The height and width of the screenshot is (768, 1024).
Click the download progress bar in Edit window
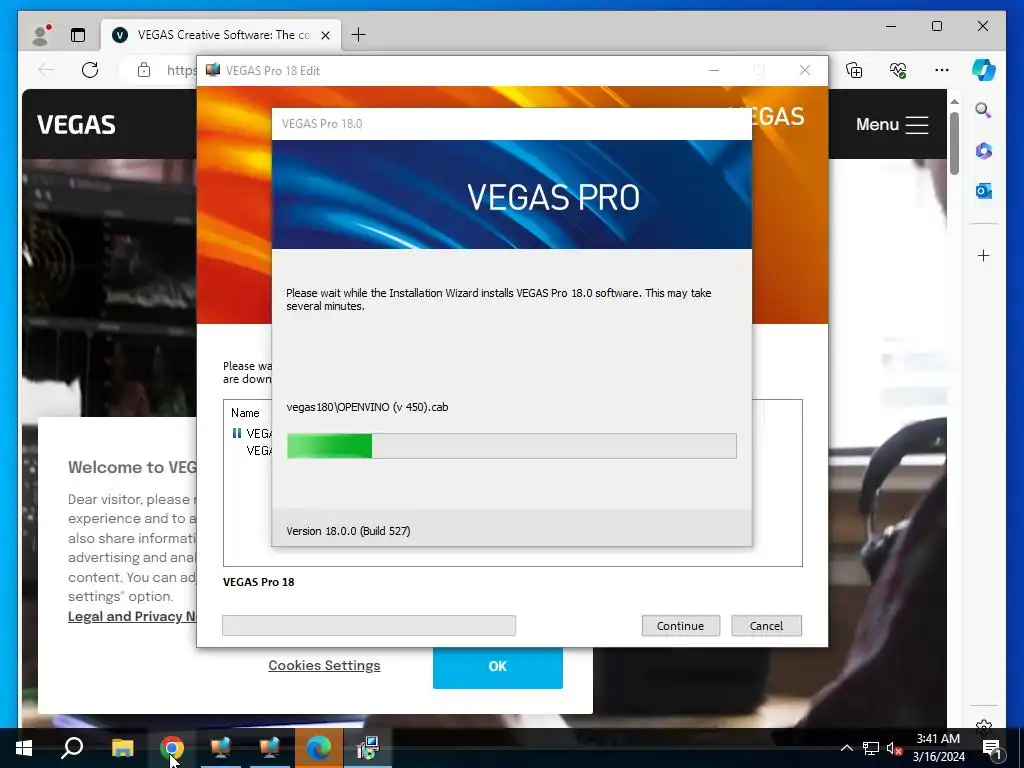(369, 626)
